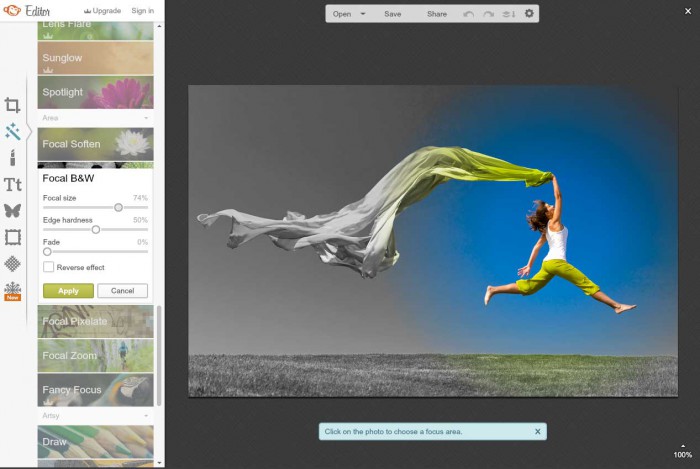Open the Textures panel
This screenshot has width=700, height=469.
[12, 263]
